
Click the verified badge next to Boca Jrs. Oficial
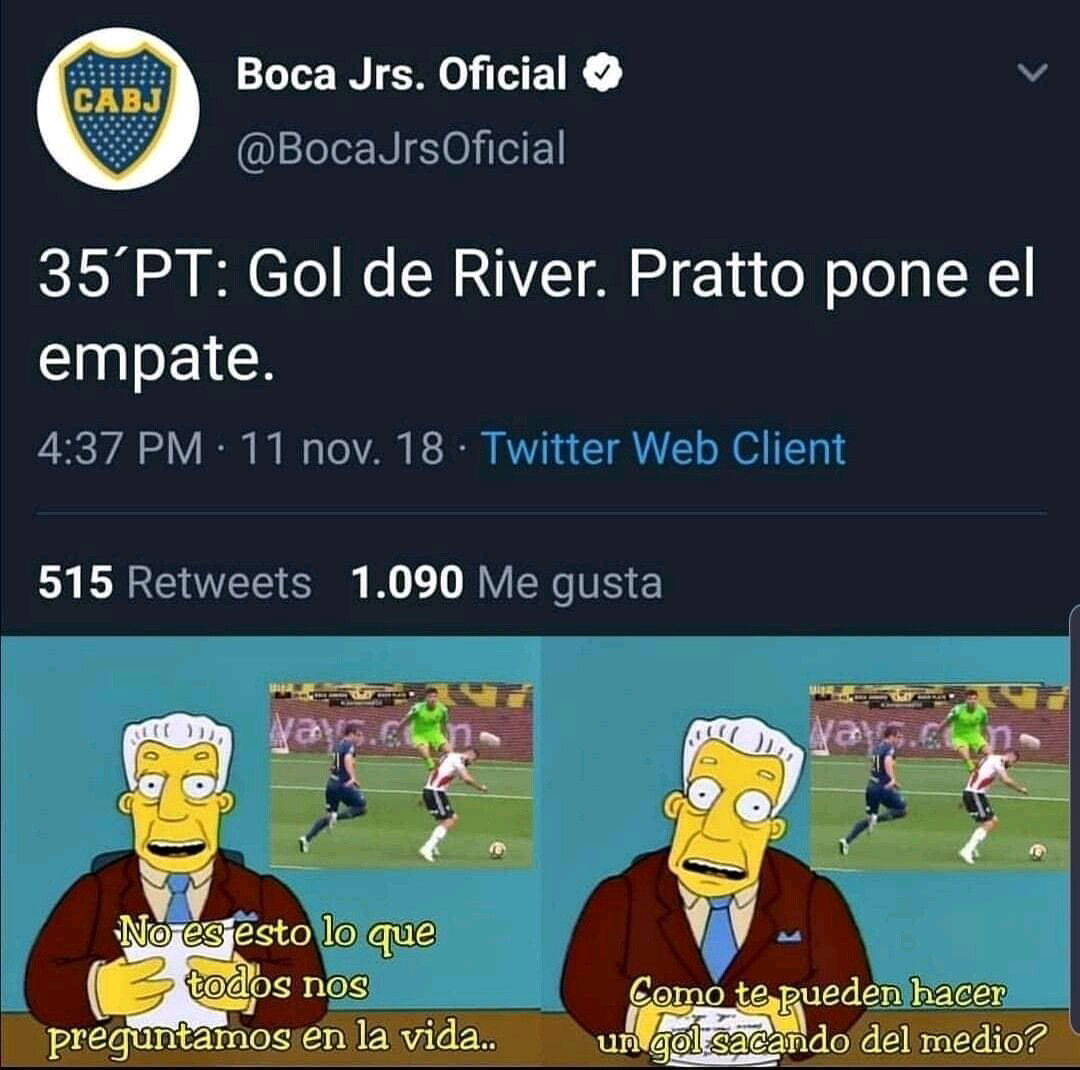point(603,72)
